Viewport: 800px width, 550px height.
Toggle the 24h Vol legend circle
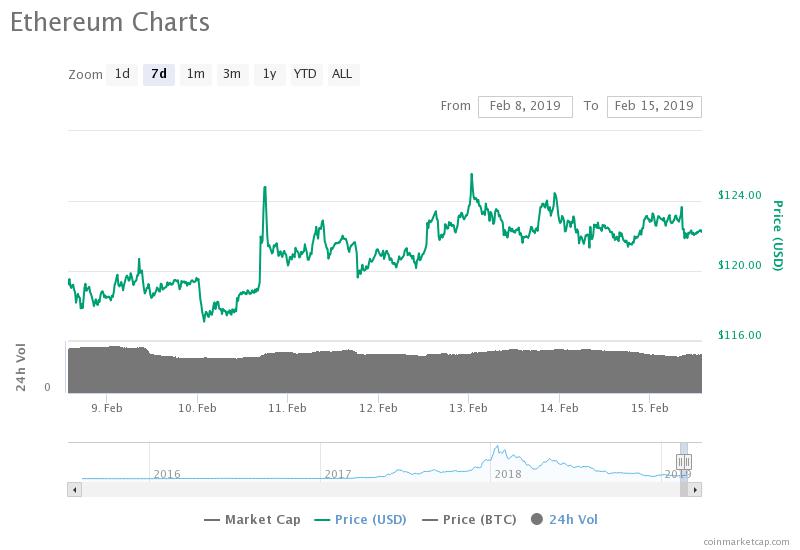point(537,520)
